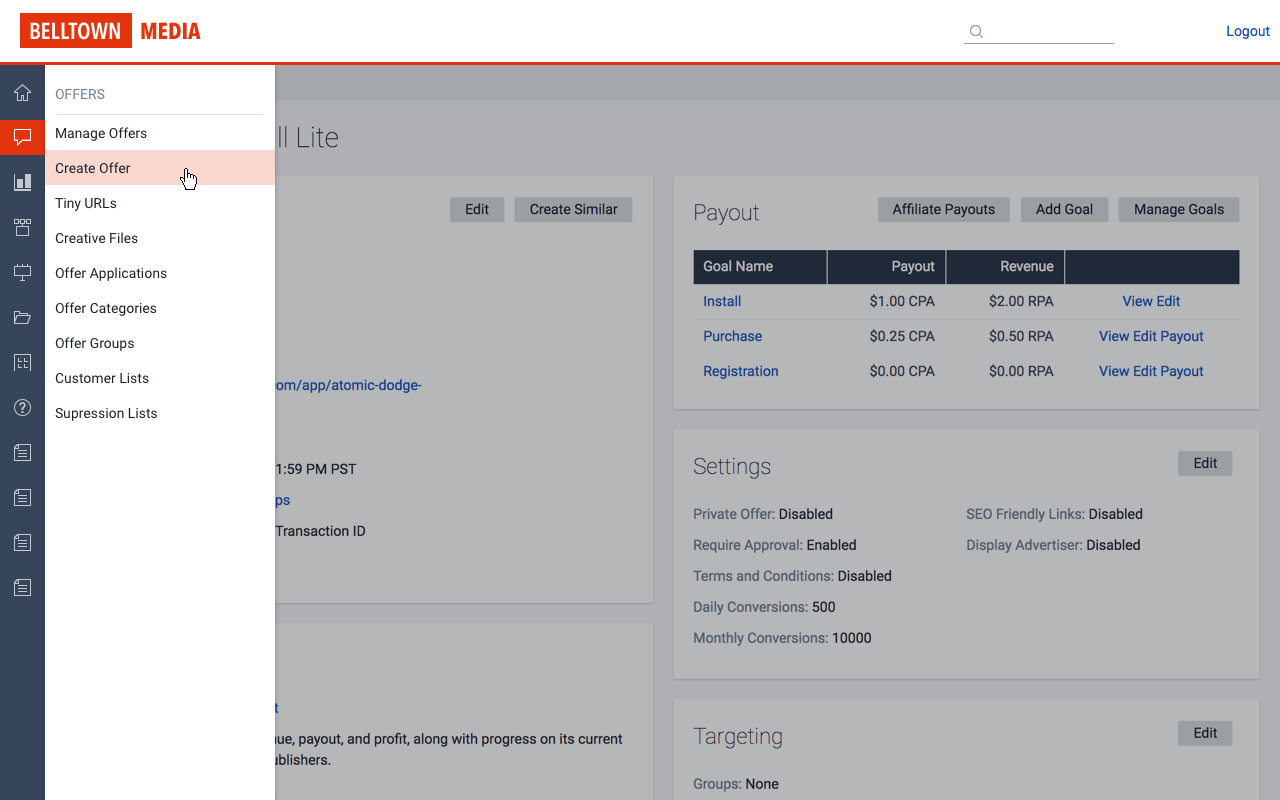Open the Home icon in the sidebar
This screenshot has width=1280, height=800.
(22, 93)
